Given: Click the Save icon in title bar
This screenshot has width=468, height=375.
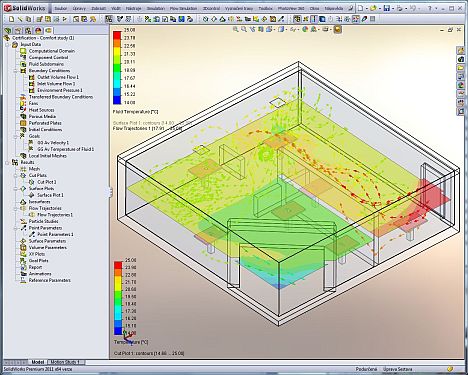Looking at the screenshot, I should pos(386,8).
